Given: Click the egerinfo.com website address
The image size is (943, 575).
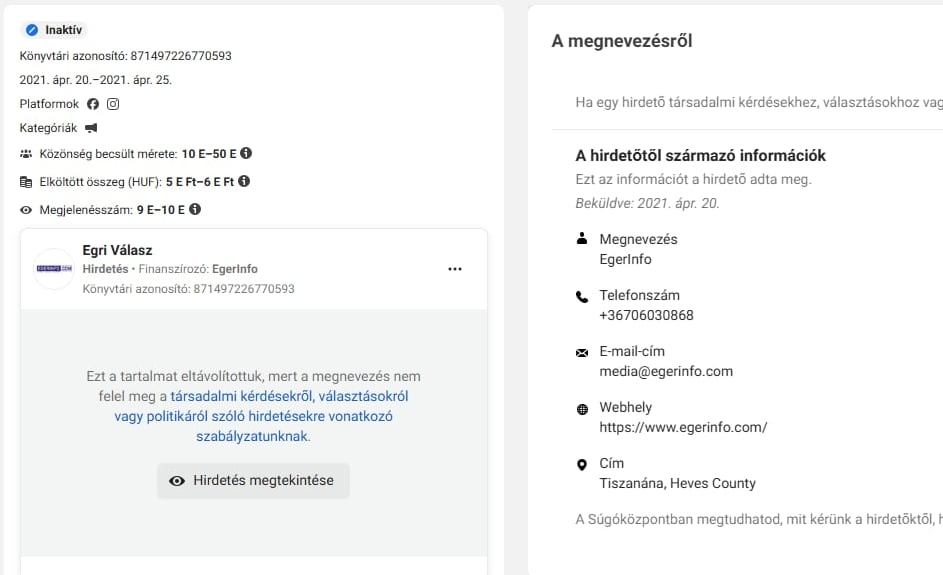Looking at the screenshot, I should [x=683, y=427].
